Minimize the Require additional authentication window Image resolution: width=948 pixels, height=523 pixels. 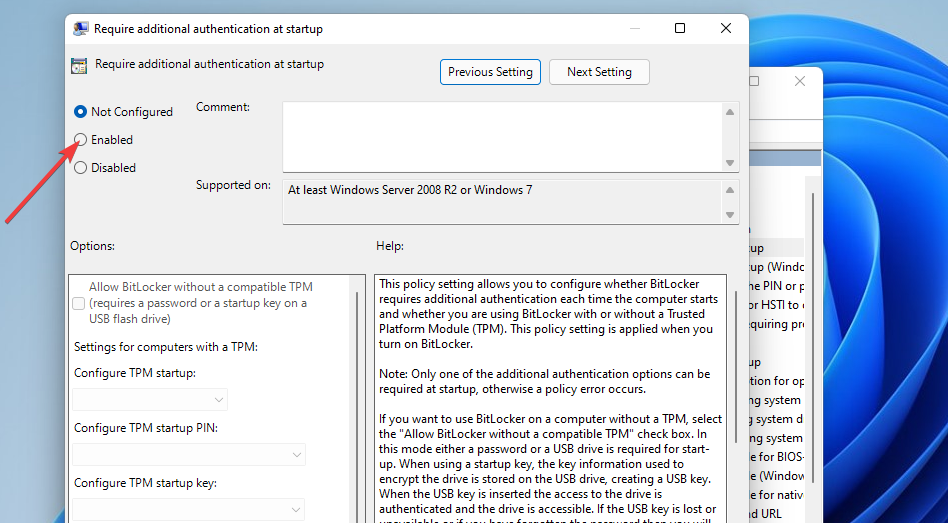point(635,28)
